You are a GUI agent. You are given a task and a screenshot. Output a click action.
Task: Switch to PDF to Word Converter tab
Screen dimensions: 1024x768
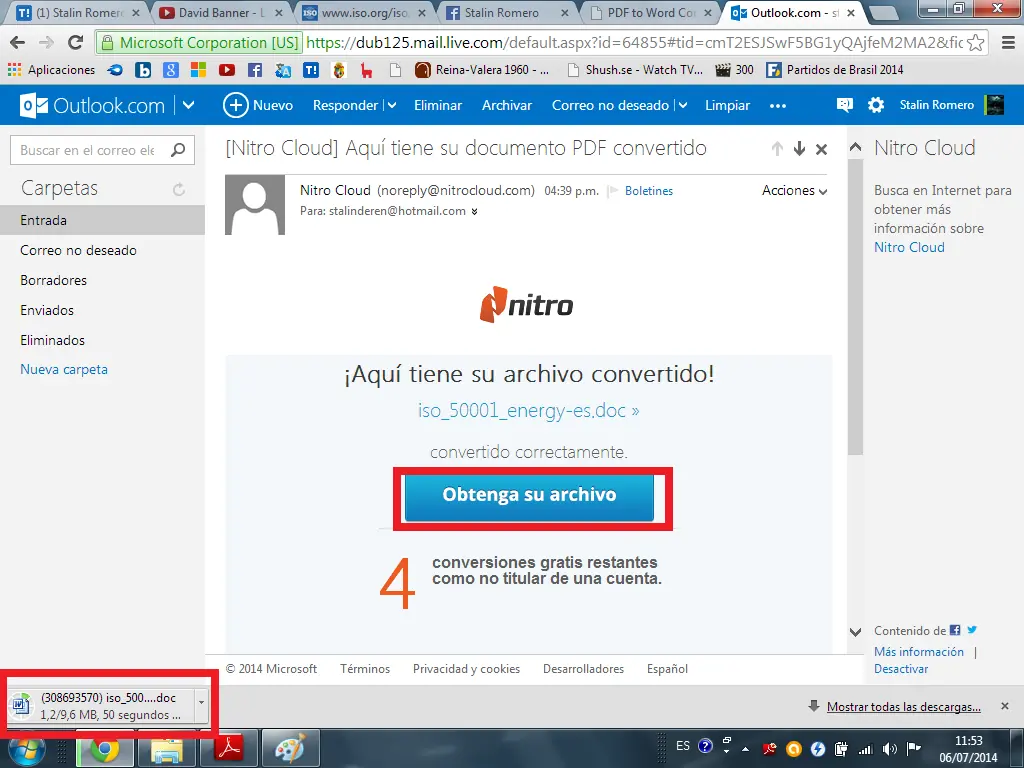coord(650,12)
